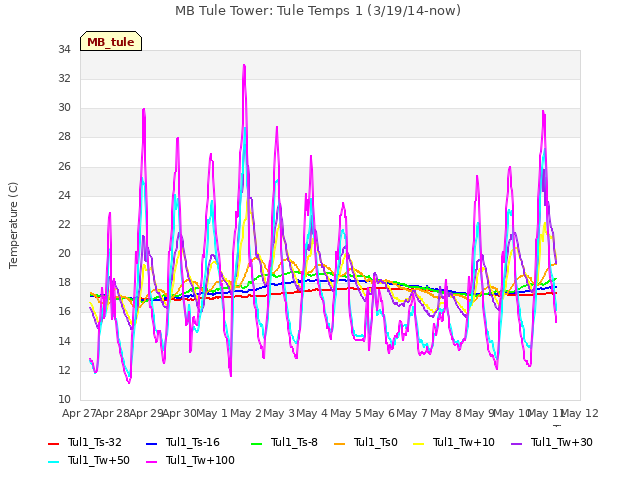640x480 pixels.
Task: Click the blue Tul1_Ts-16 legend swatch
Action: point(151,444)
